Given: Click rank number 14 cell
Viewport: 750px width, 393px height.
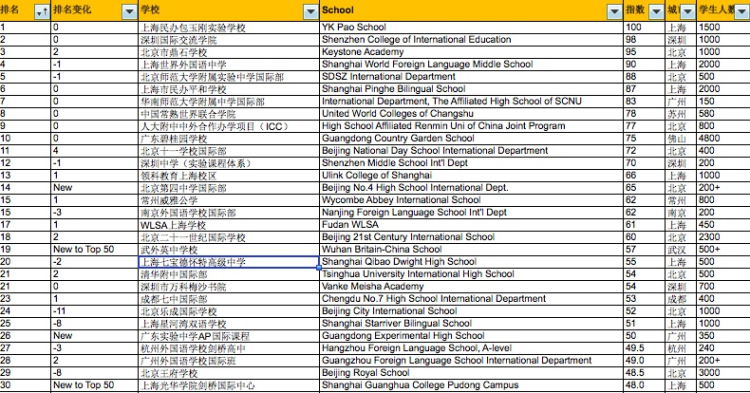Looking at the screenshot, I should pos(25,188).
